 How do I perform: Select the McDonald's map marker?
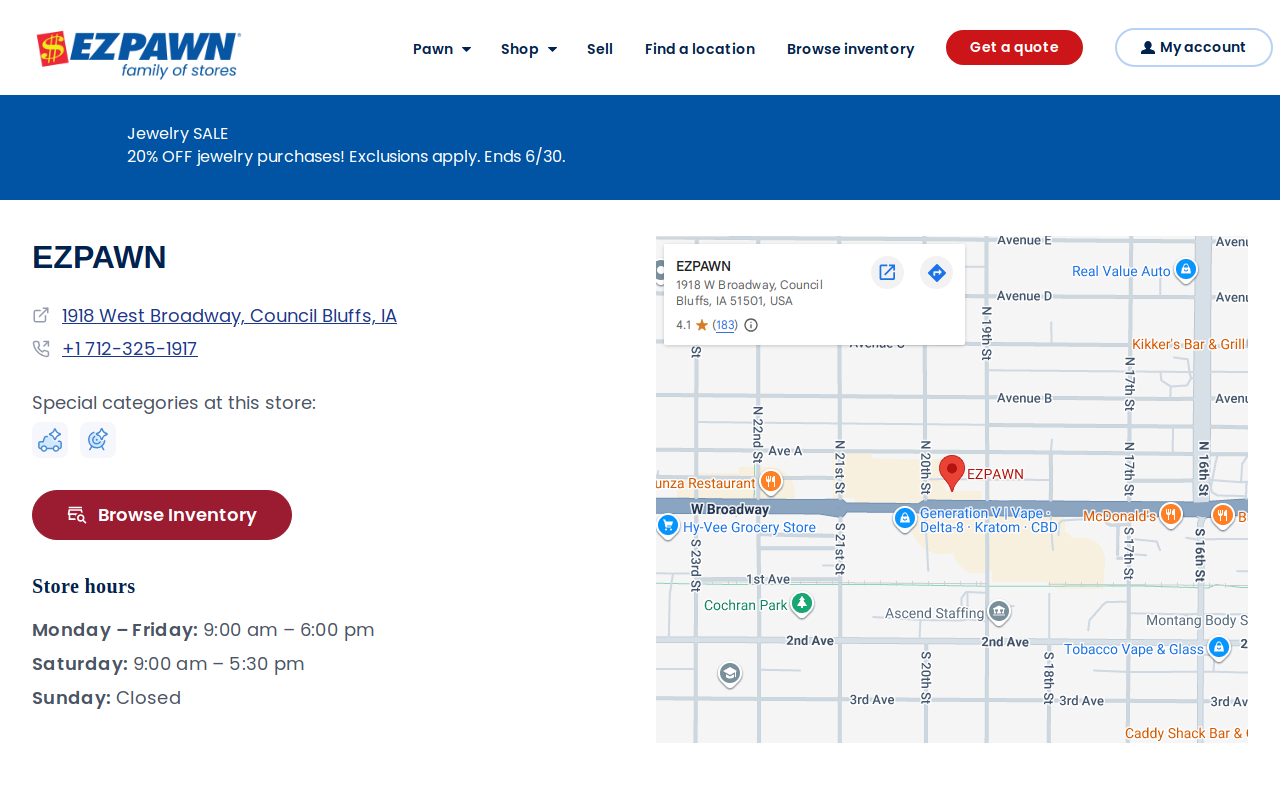pos(1171,515)
